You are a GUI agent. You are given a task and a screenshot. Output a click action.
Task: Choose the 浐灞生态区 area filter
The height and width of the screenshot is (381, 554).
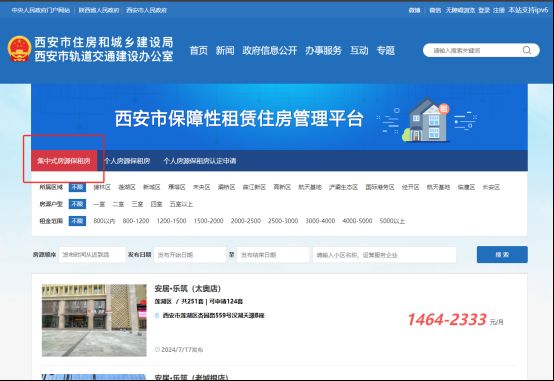pyautogui.click(x=343, y=187)
